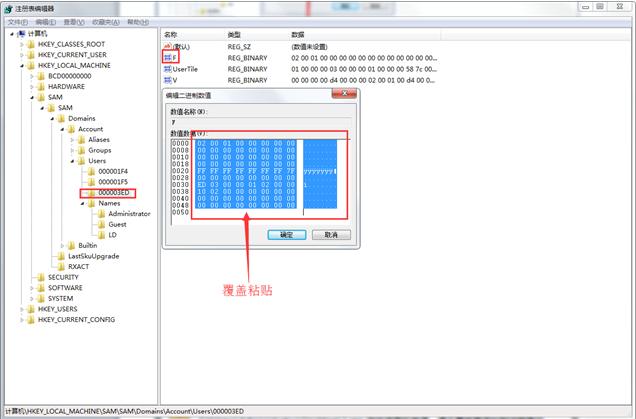Select the HARDWARE folder icon

coord(41,86)
